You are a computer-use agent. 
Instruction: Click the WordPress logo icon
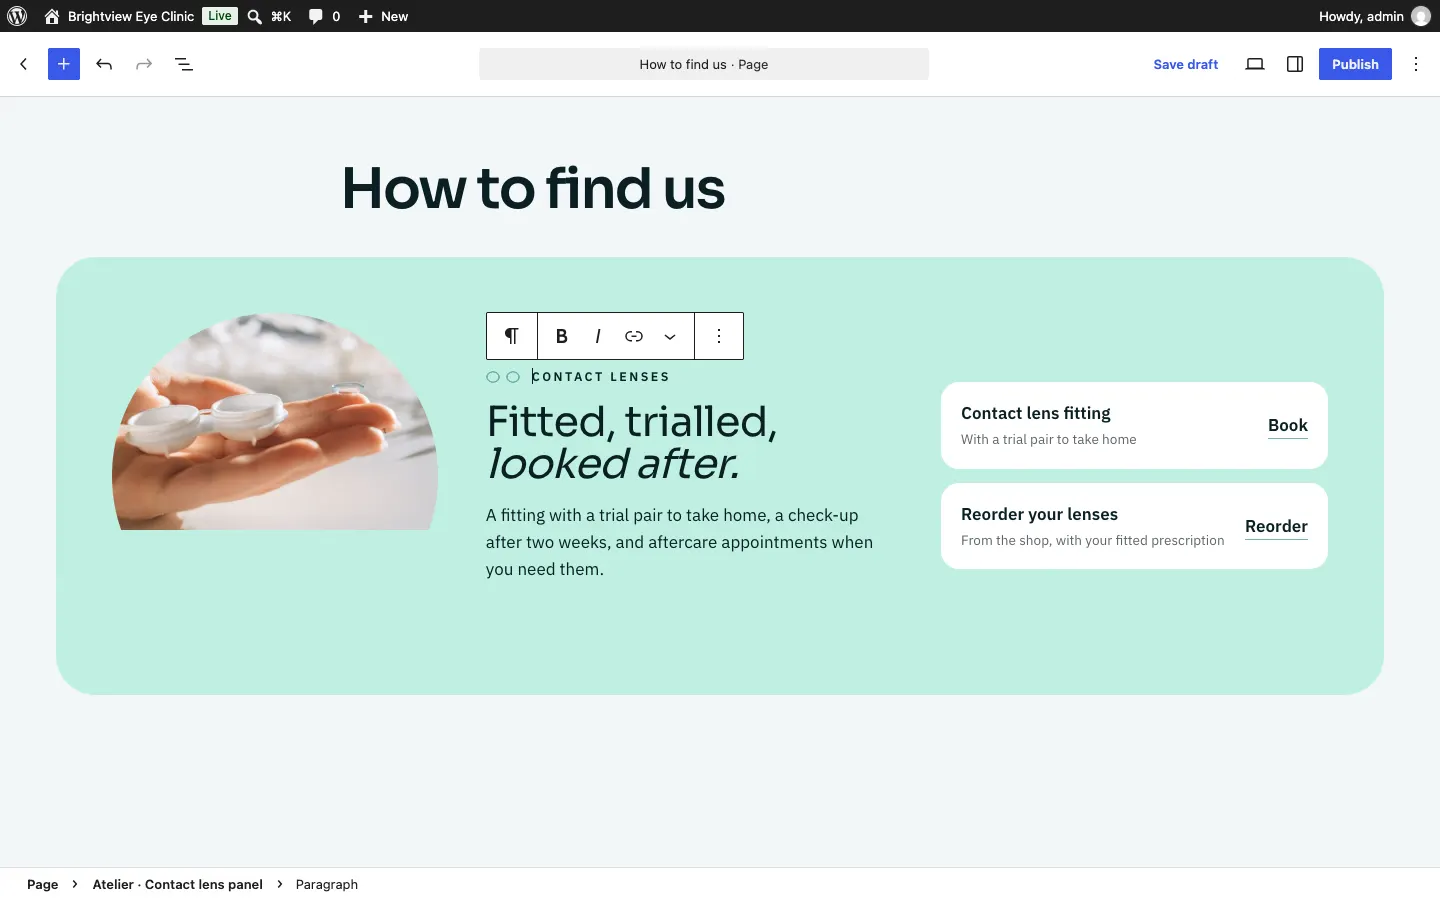[17, 16]
